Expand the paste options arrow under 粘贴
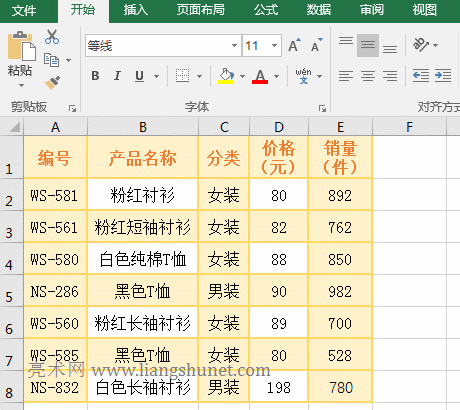This screenshot has height=410, width=460. click(21, 86)
